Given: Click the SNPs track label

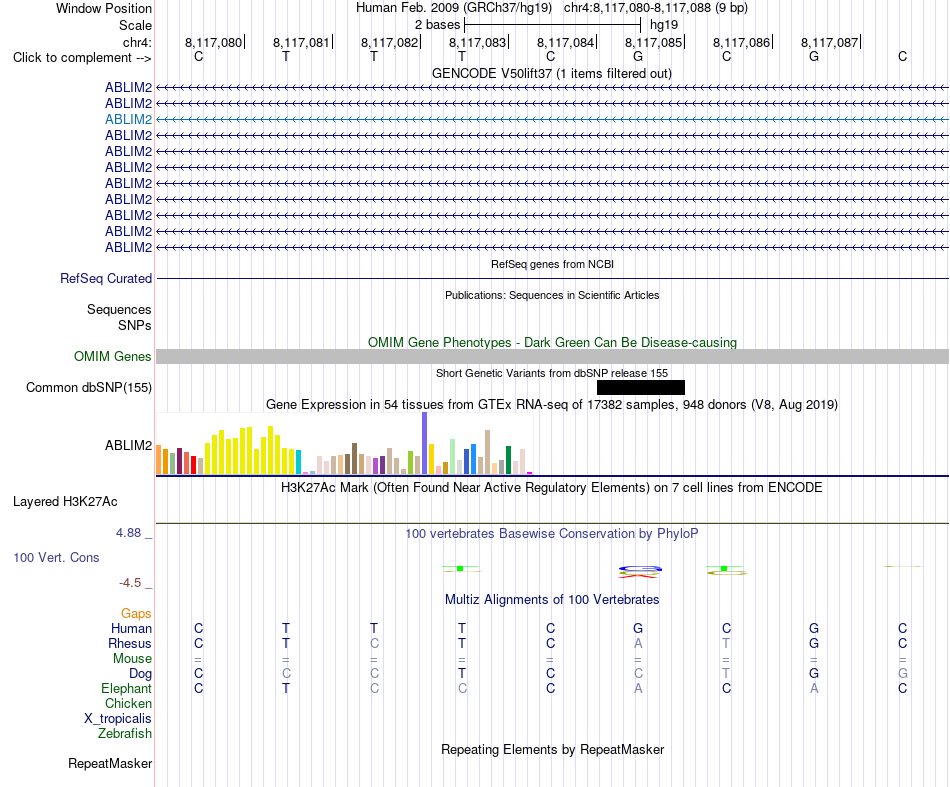Looking at the screenshot, I should (x=135, y=325).
